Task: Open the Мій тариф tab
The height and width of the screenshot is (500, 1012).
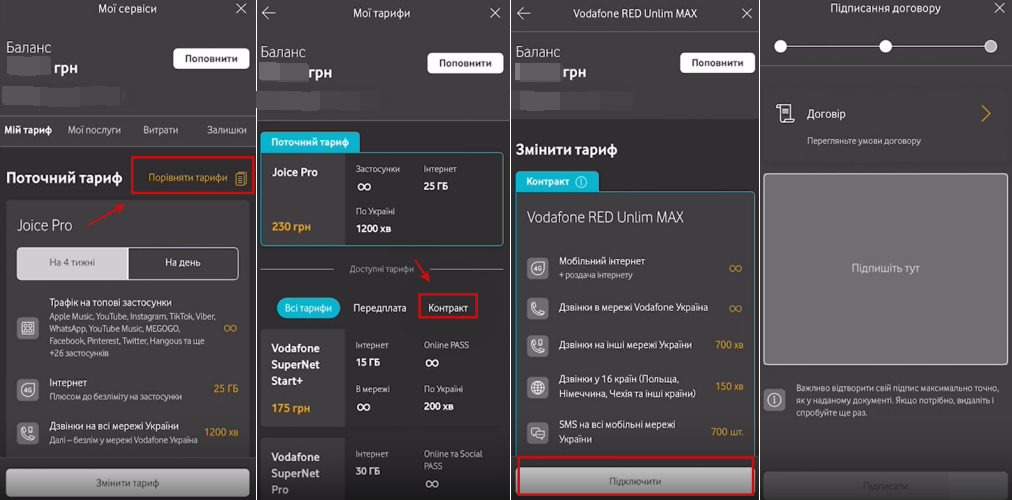Action: (28, 130)
